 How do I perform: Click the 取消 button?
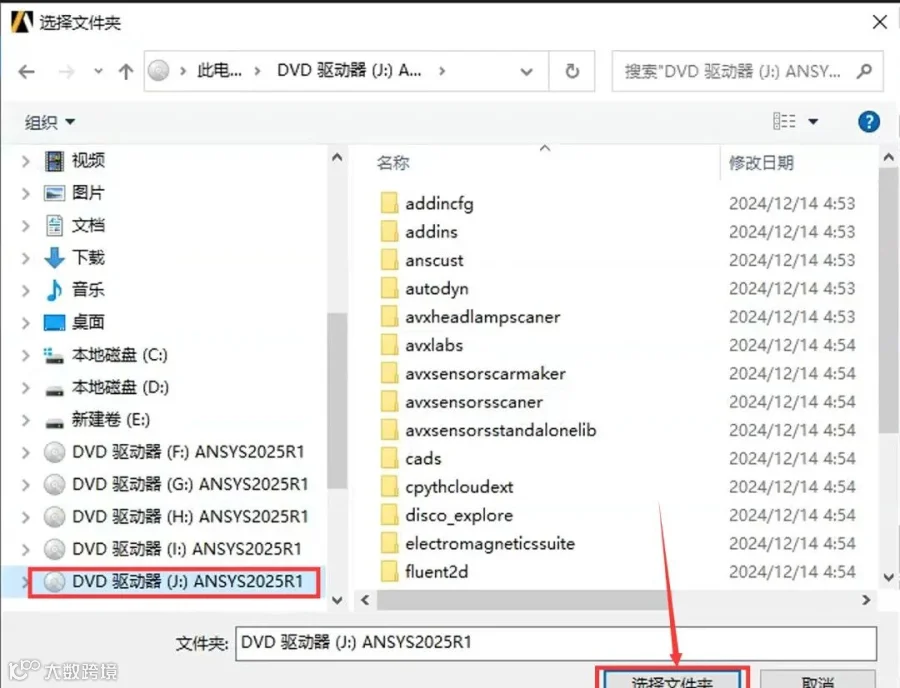click(817, 679)
